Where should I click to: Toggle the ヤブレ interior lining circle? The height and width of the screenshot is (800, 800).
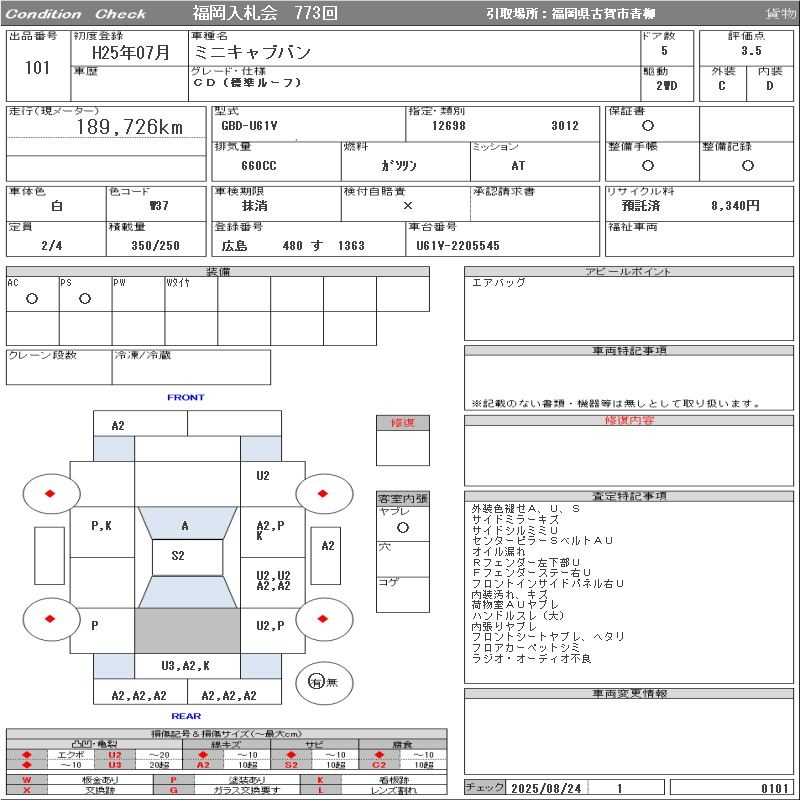coord(402,526)
